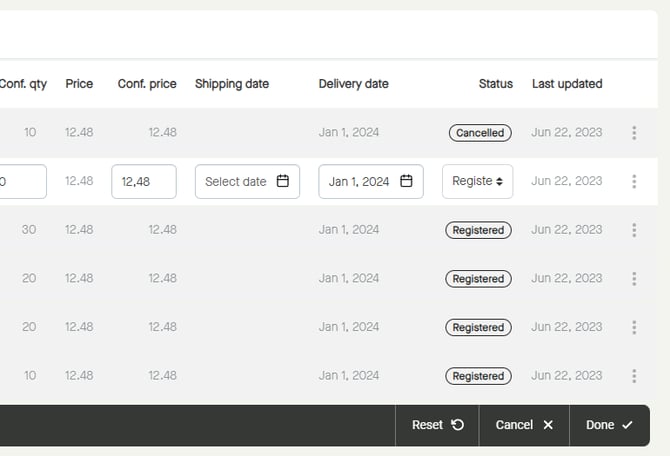The image size is (670, 456).
Task: Open row menu for the Cancelled order
Action: [634, 133]
